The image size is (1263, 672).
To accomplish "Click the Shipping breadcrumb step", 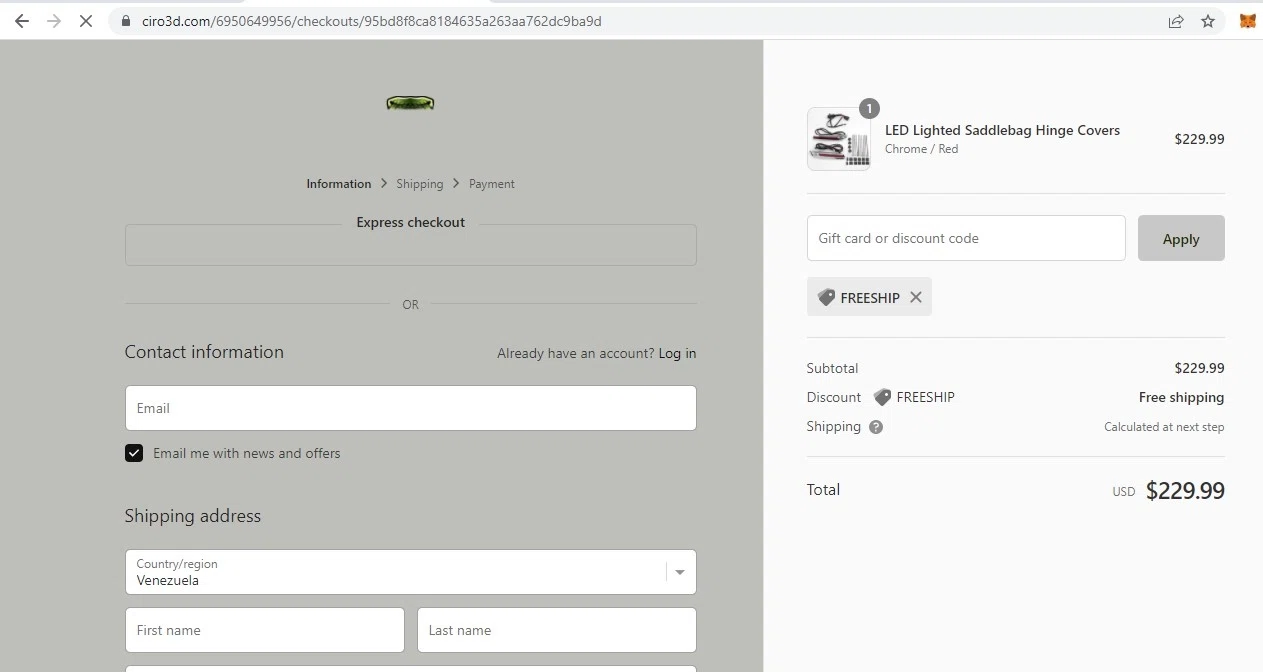I will [x=419, y=184].
